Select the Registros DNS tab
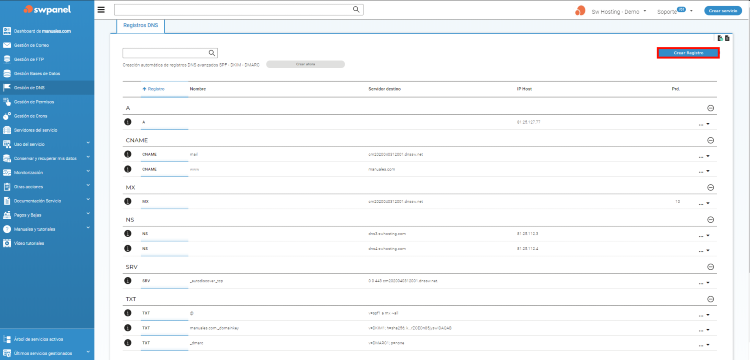The width and height of the screenshot is (750, 360). coord(141,26)
